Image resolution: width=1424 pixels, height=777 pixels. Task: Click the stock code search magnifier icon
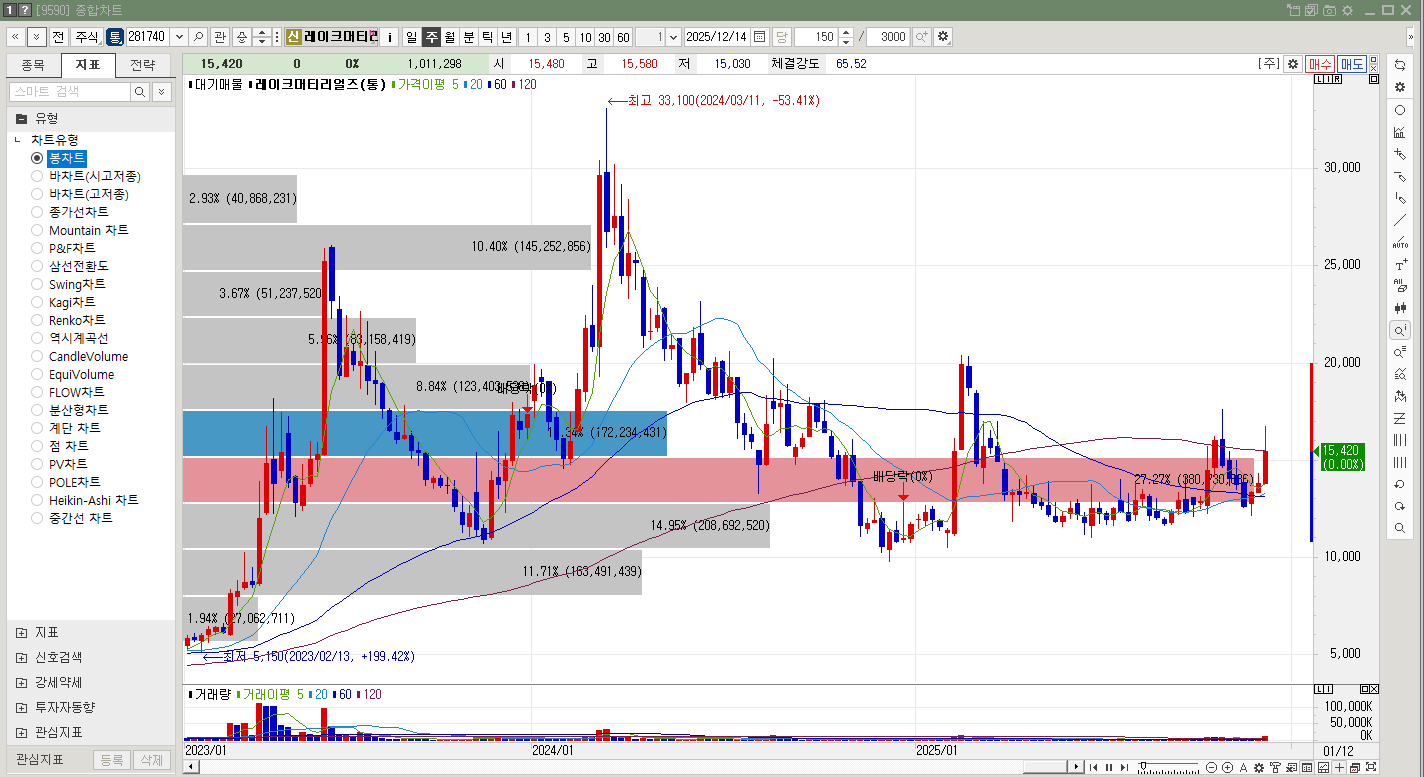pyautogui.click(x=199, y=36)
